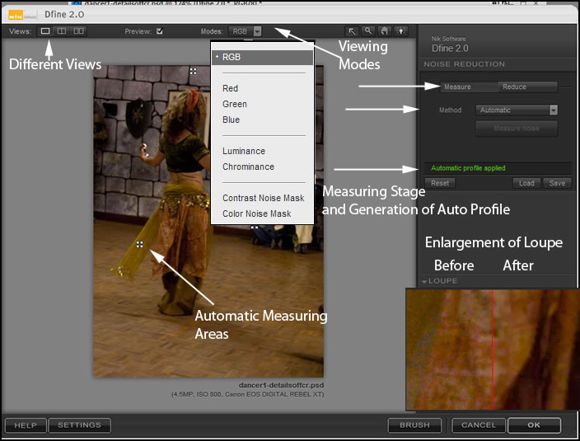
Task: Click the measuring area marker on yellow veil
Action: (139, 244)
